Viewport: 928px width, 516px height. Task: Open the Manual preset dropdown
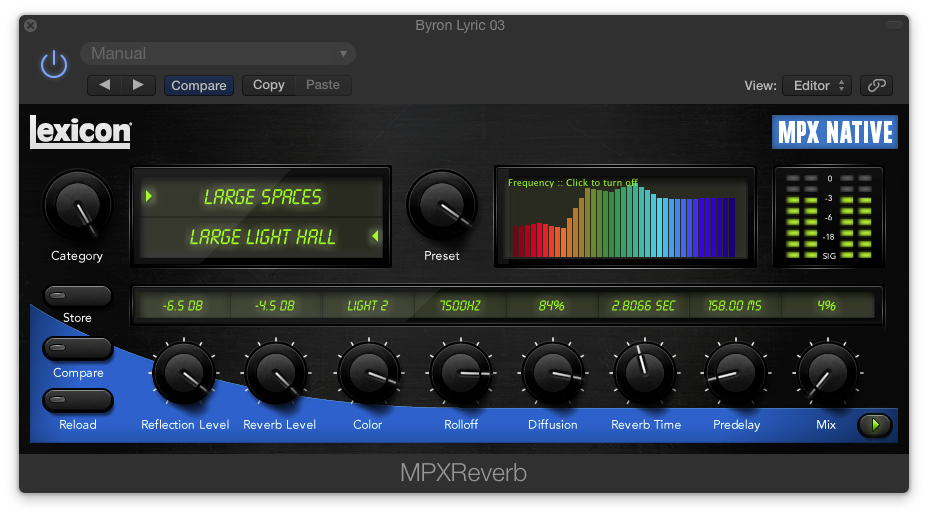pyautogui.click(x=218, y=53)
